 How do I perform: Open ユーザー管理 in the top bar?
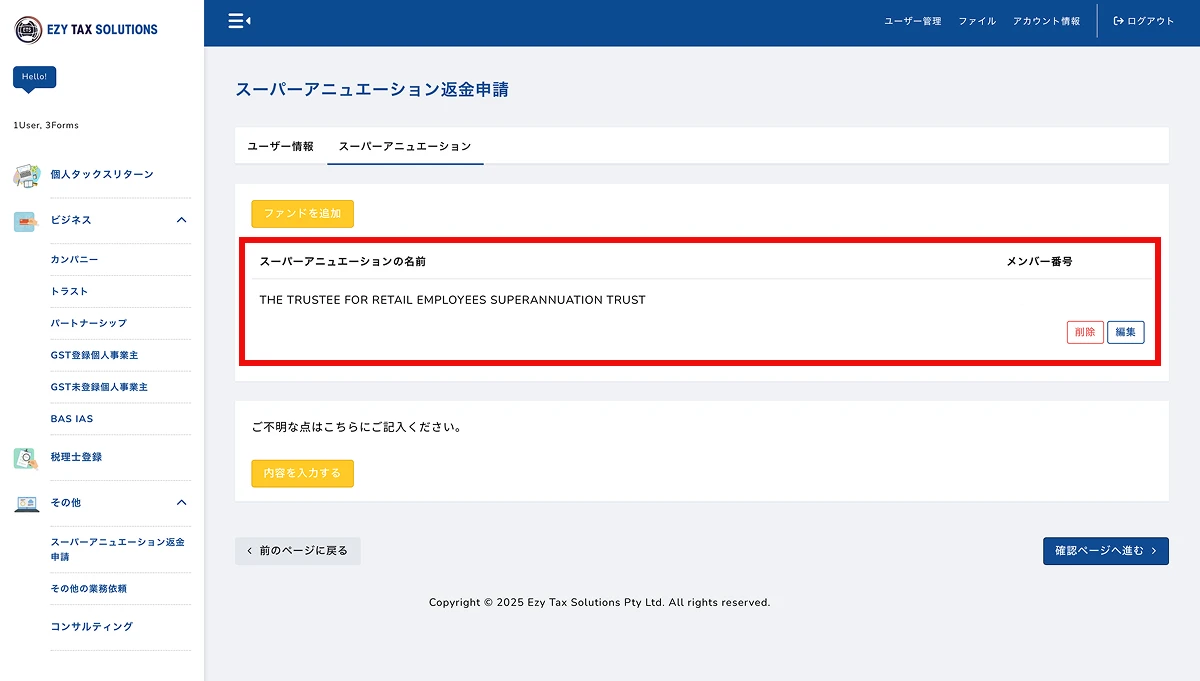[x=912, y=21]
